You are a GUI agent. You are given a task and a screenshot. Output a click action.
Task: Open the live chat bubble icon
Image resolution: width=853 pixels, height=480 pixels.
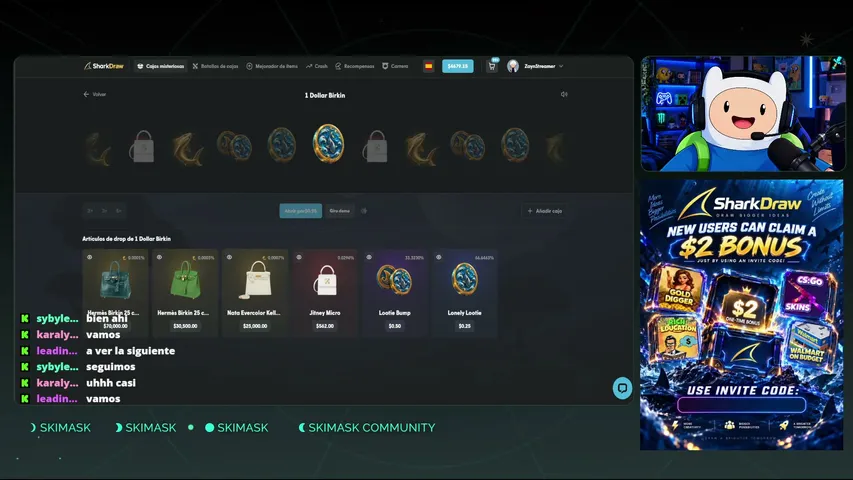tap(622, 388)
